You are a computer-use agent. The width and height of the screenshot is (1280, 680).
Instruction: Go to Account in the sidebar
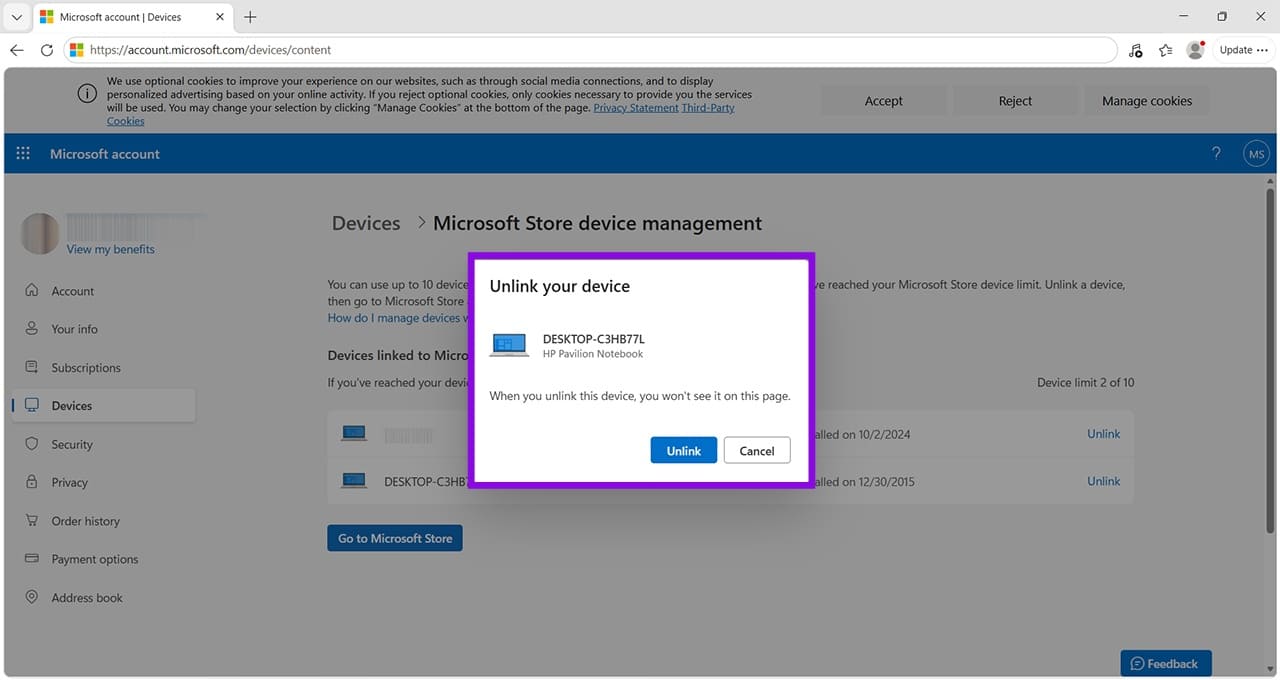(x=73, y=291)
